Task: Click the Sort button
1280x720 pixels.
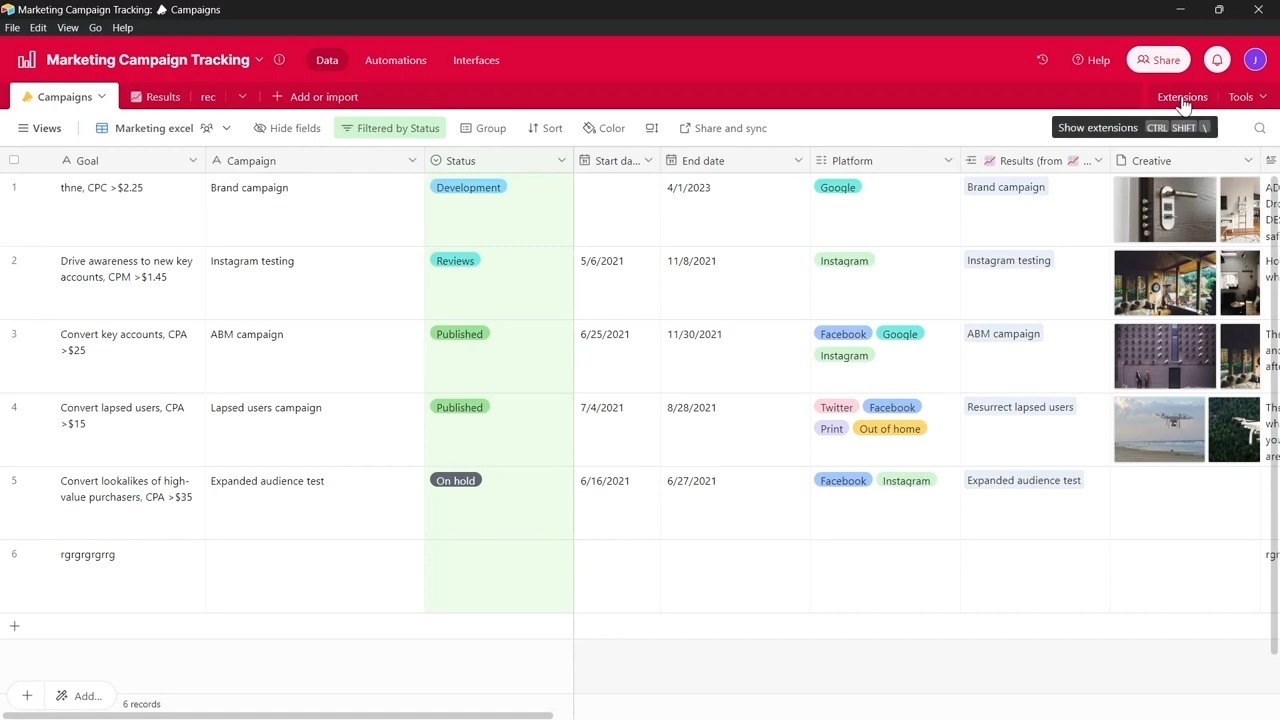Action: [x=545, y=128]
